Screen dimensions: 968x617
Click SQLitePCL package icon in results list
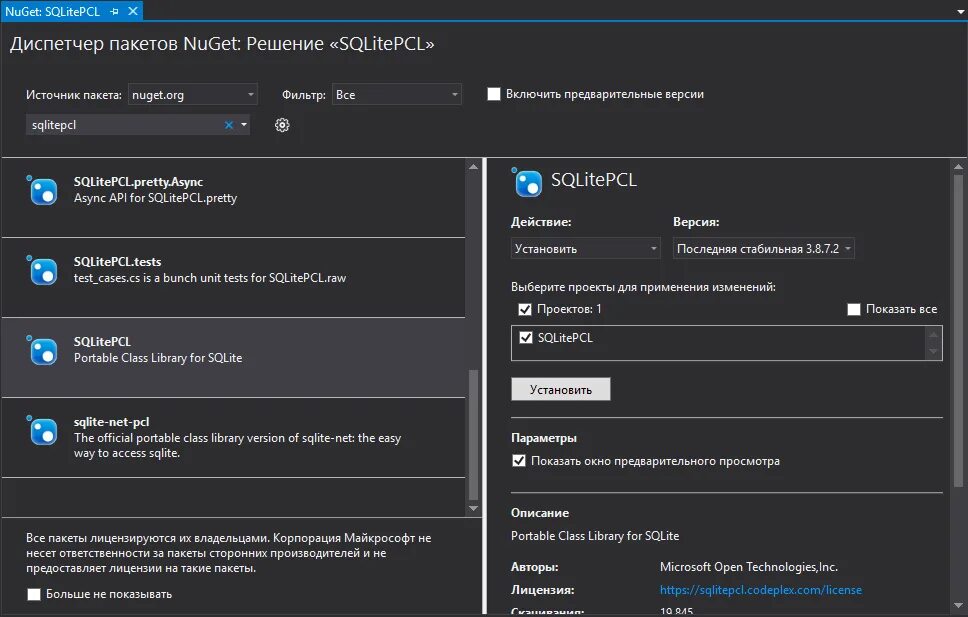(43, 350)
